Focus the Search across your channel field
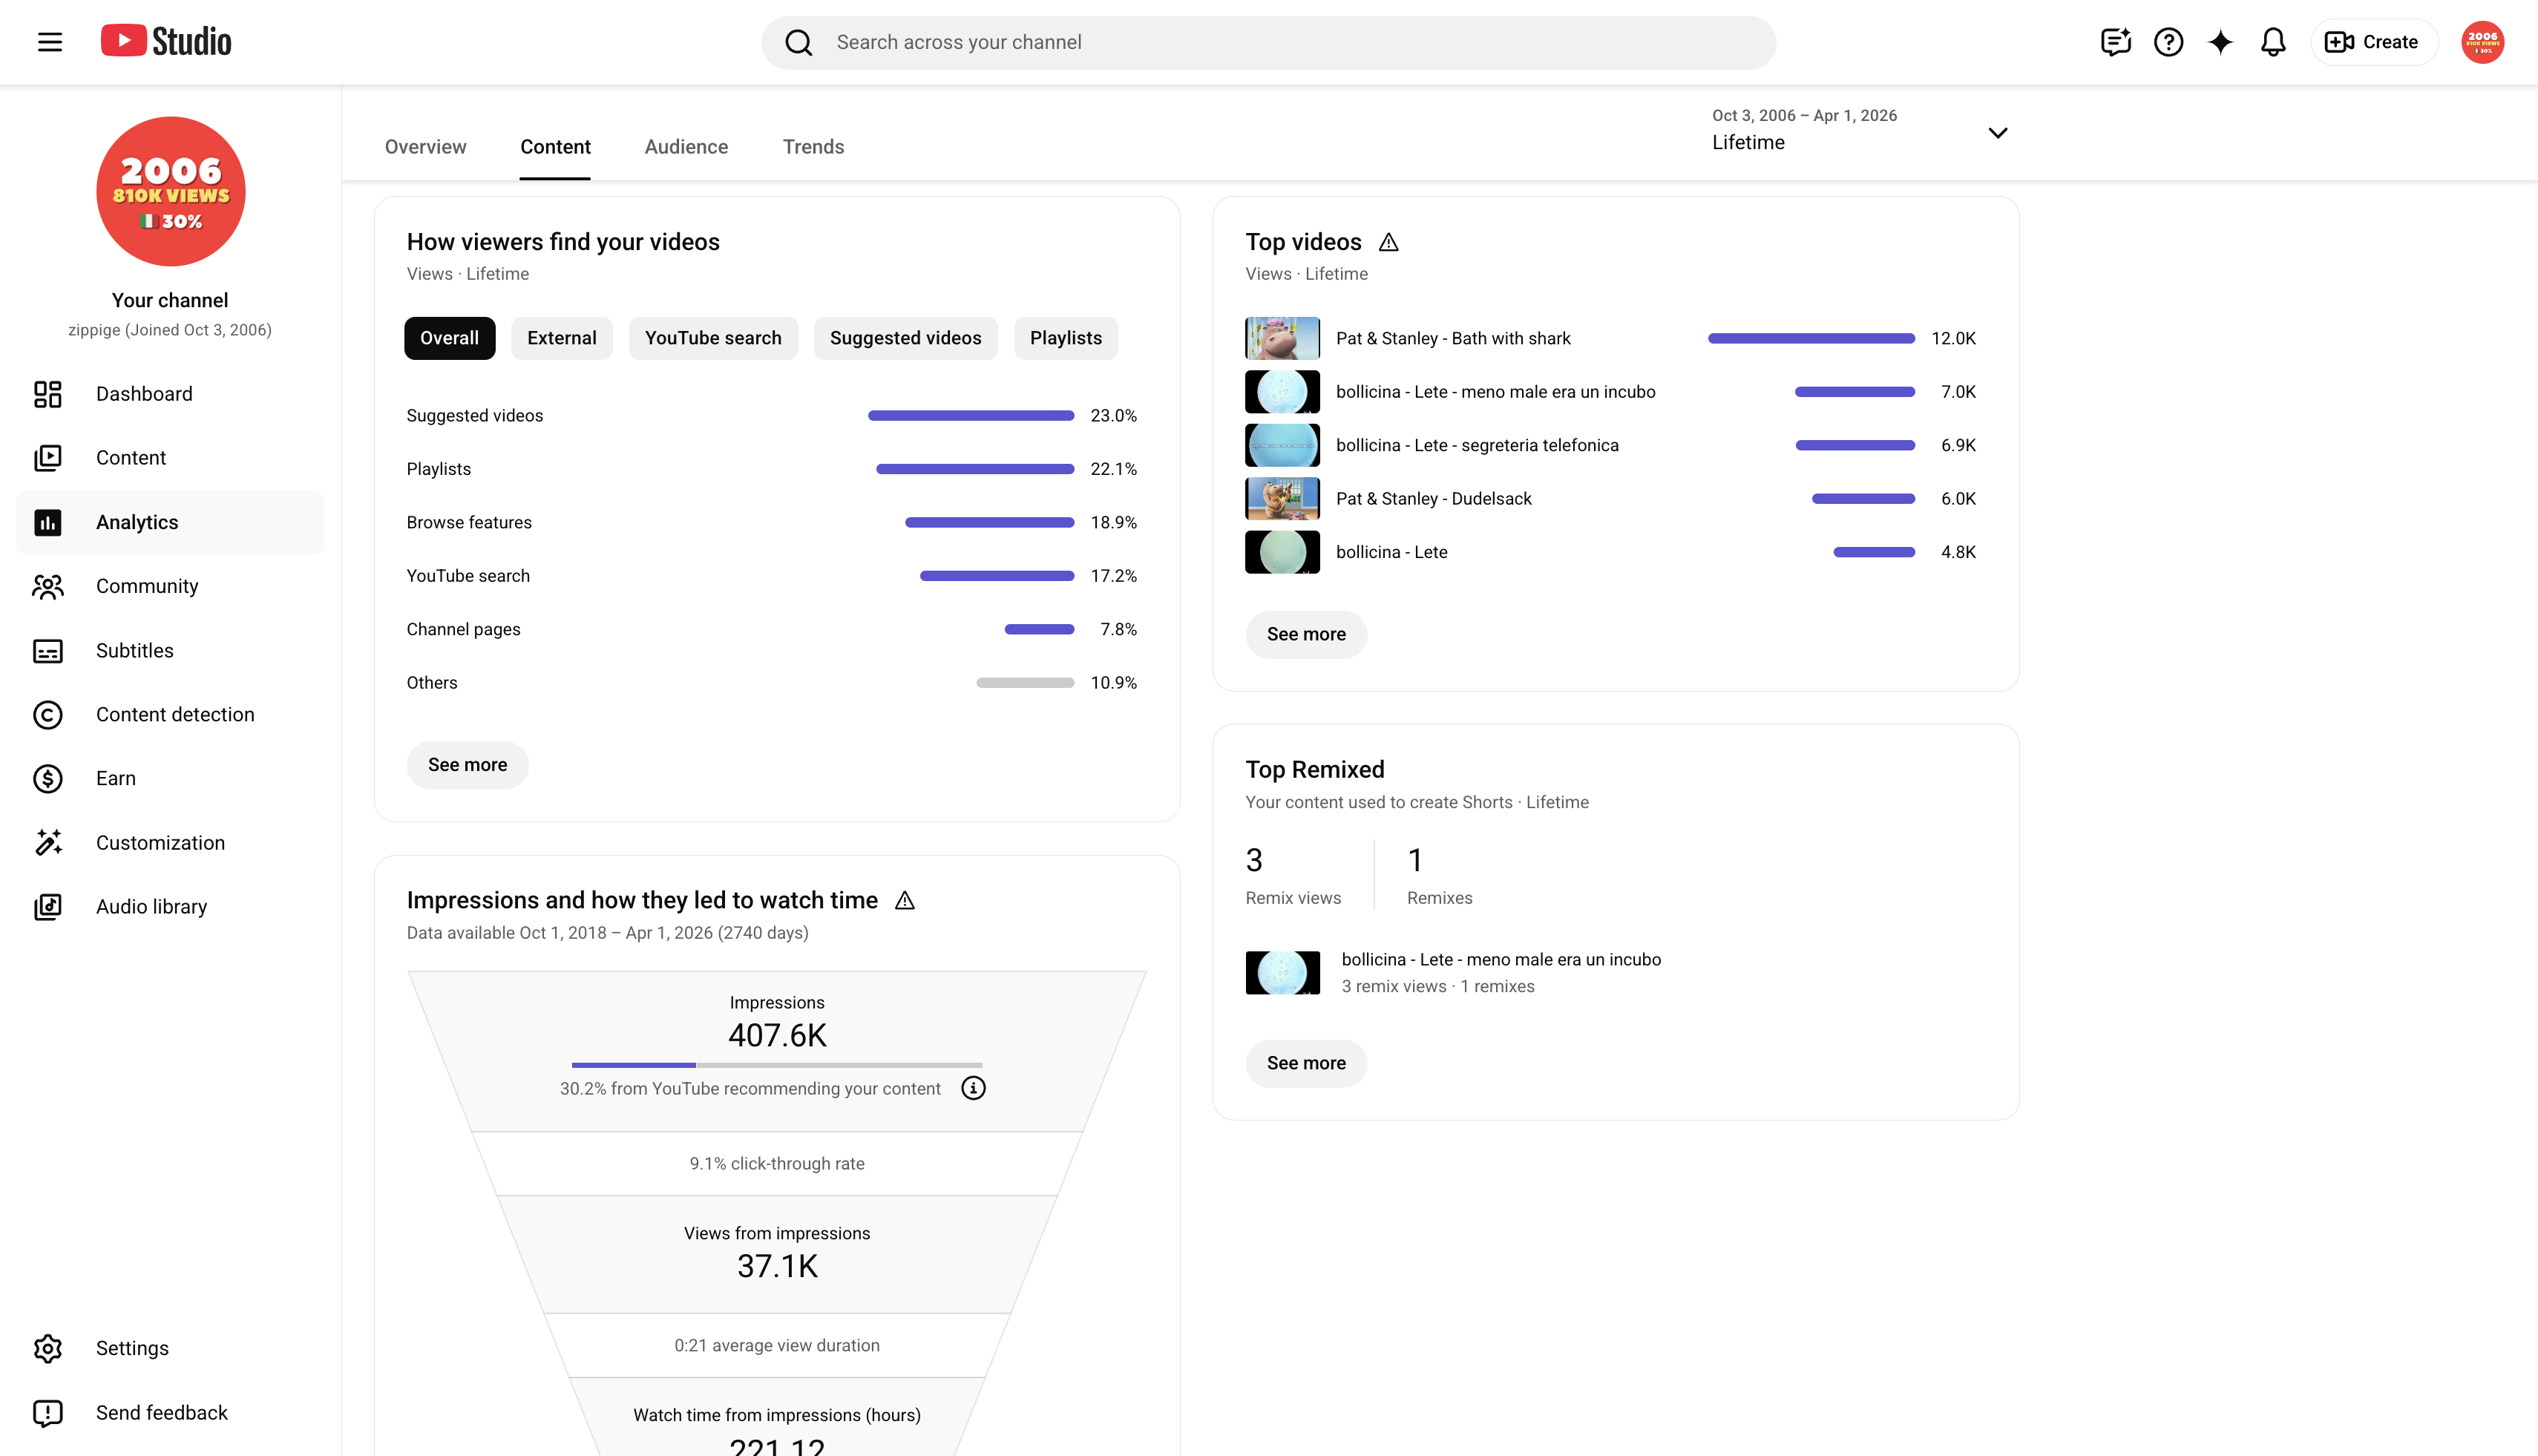Viewport: 2538px width, 1456px height. click(x=1268, y=42)
